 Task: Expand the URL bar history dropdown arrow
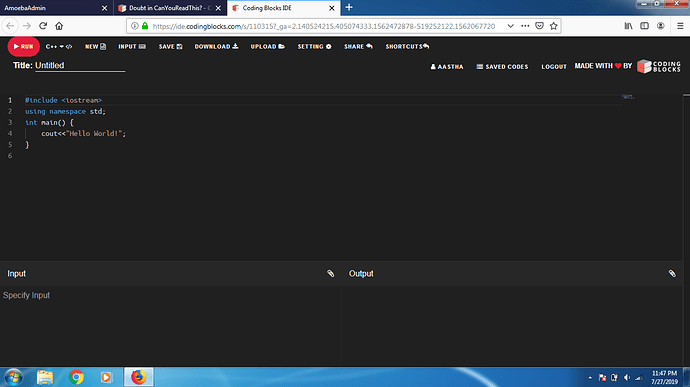pos(510,26)
